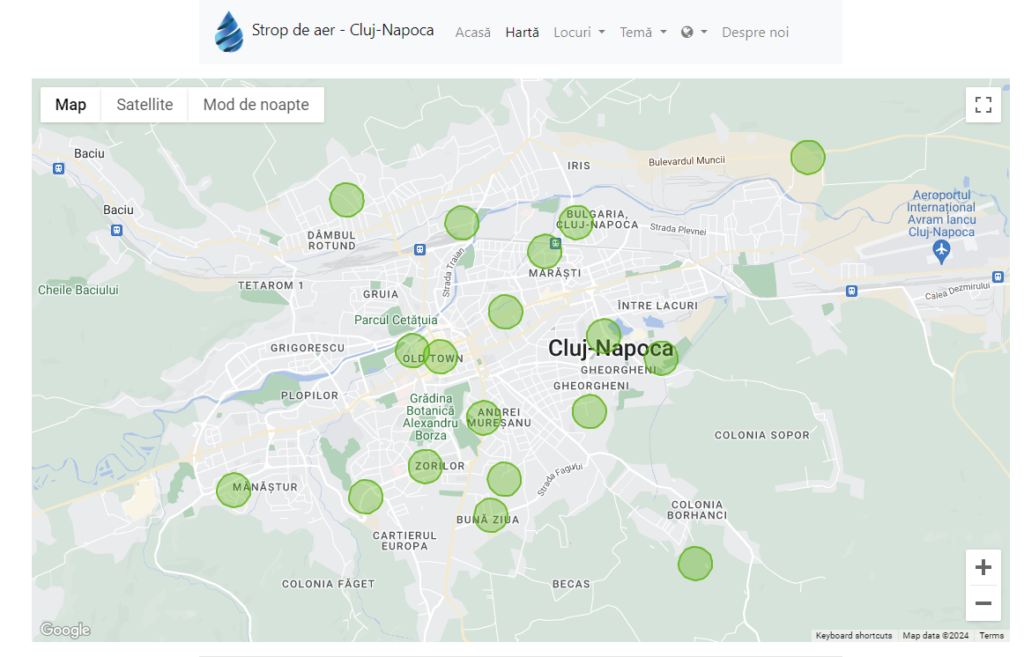Expand the Locuri dropdown menu
The width and height of the screenshot is (1024, 657).
[579, 32]
